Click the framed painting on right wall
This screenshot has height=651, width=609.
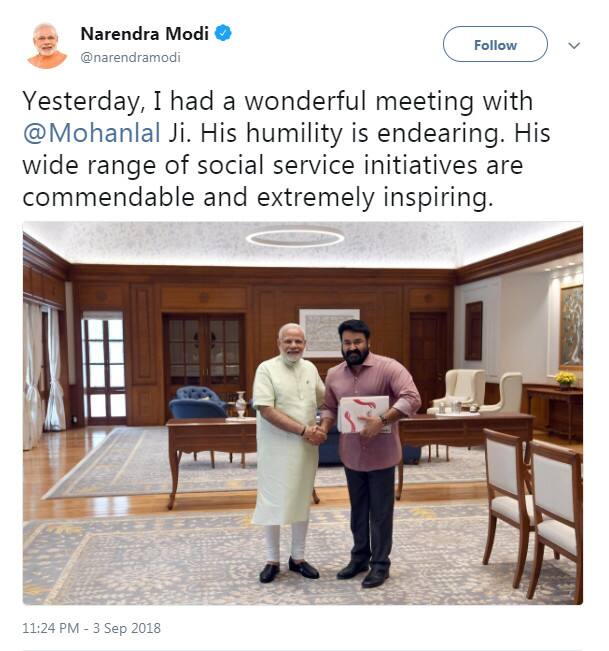pyautogui.click(x=571, y=327)
